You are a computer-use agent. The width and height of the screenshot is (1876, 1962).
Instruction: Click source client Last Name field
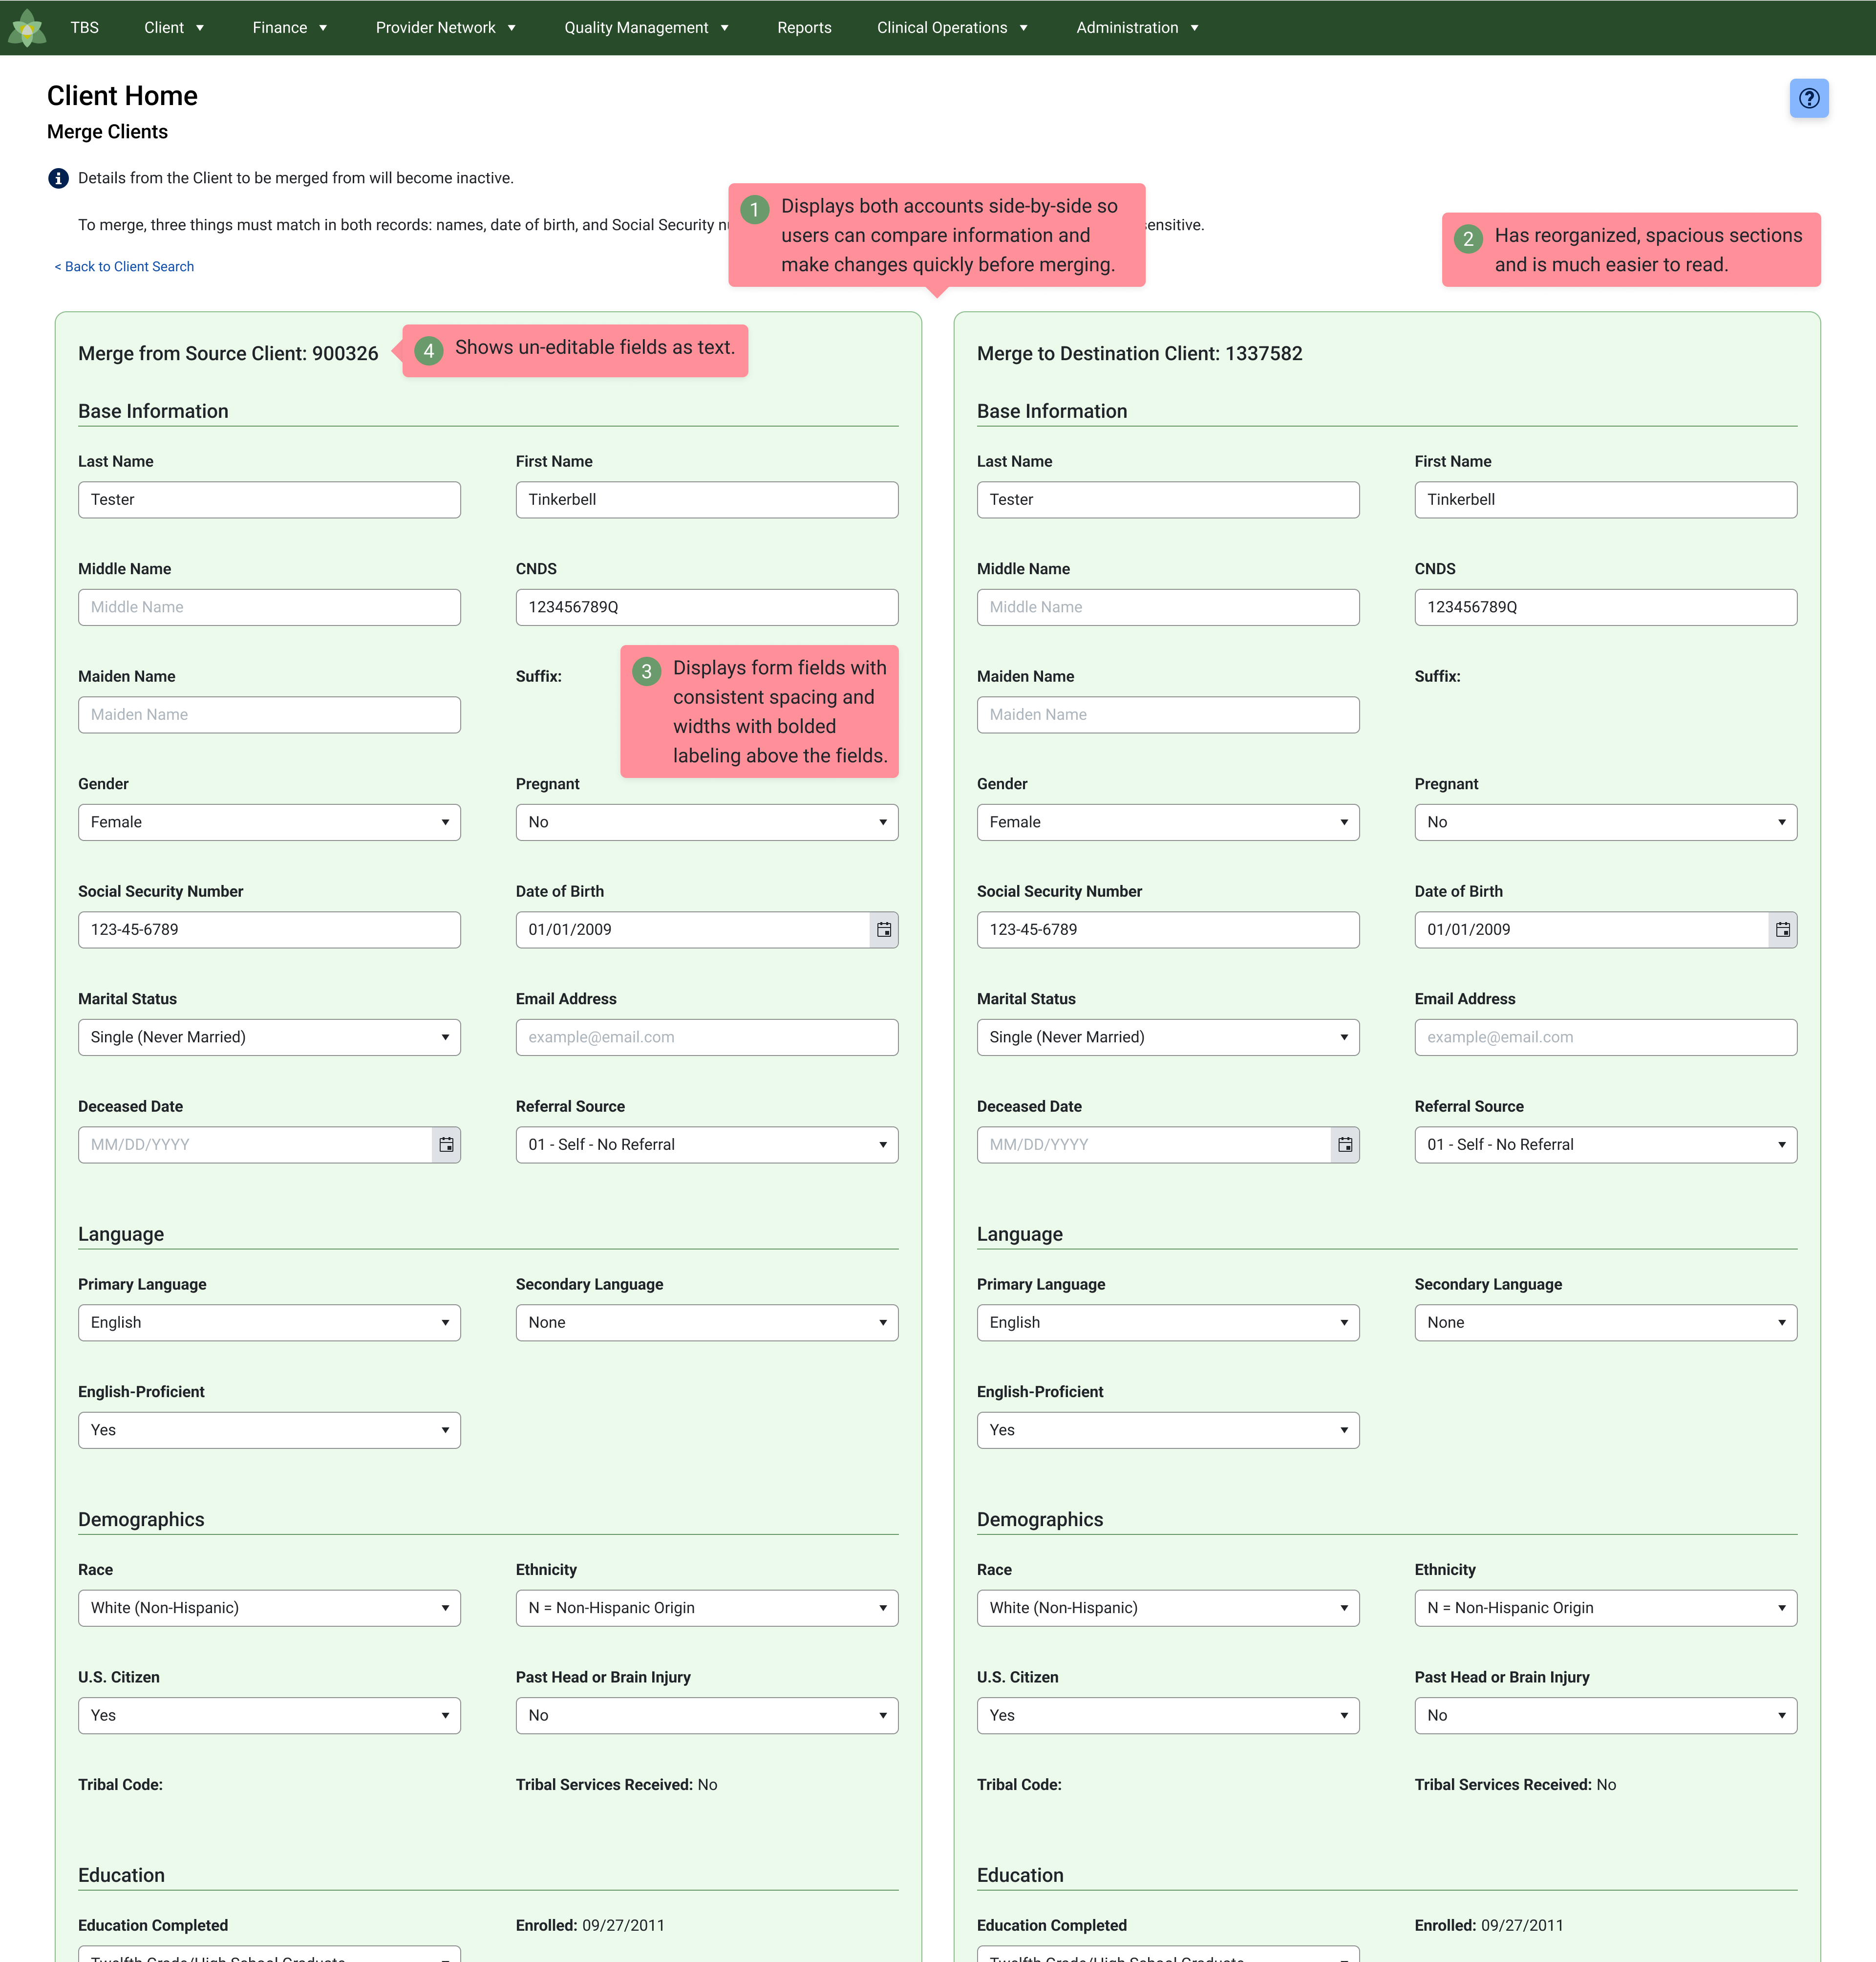269,500
